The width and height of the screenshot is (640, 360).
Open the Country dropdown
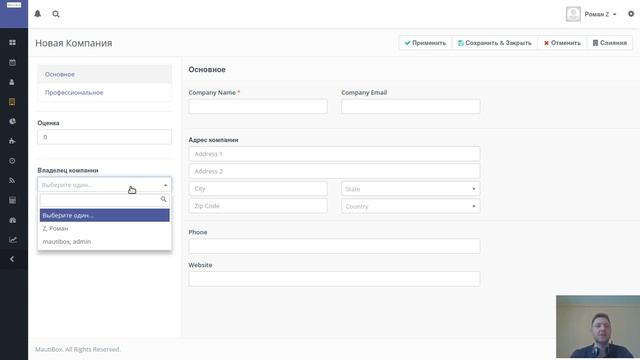click(411, 207)
